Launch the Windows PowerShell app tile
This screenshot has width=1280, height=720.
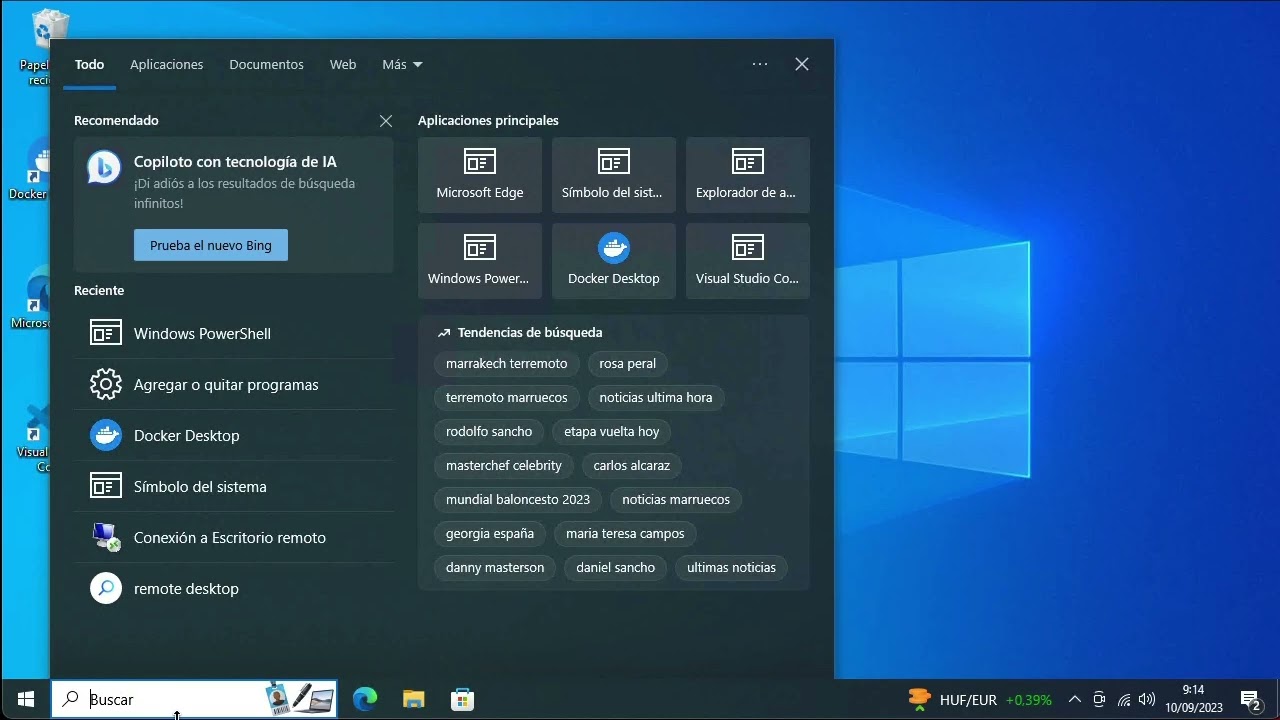coord(480,261)
